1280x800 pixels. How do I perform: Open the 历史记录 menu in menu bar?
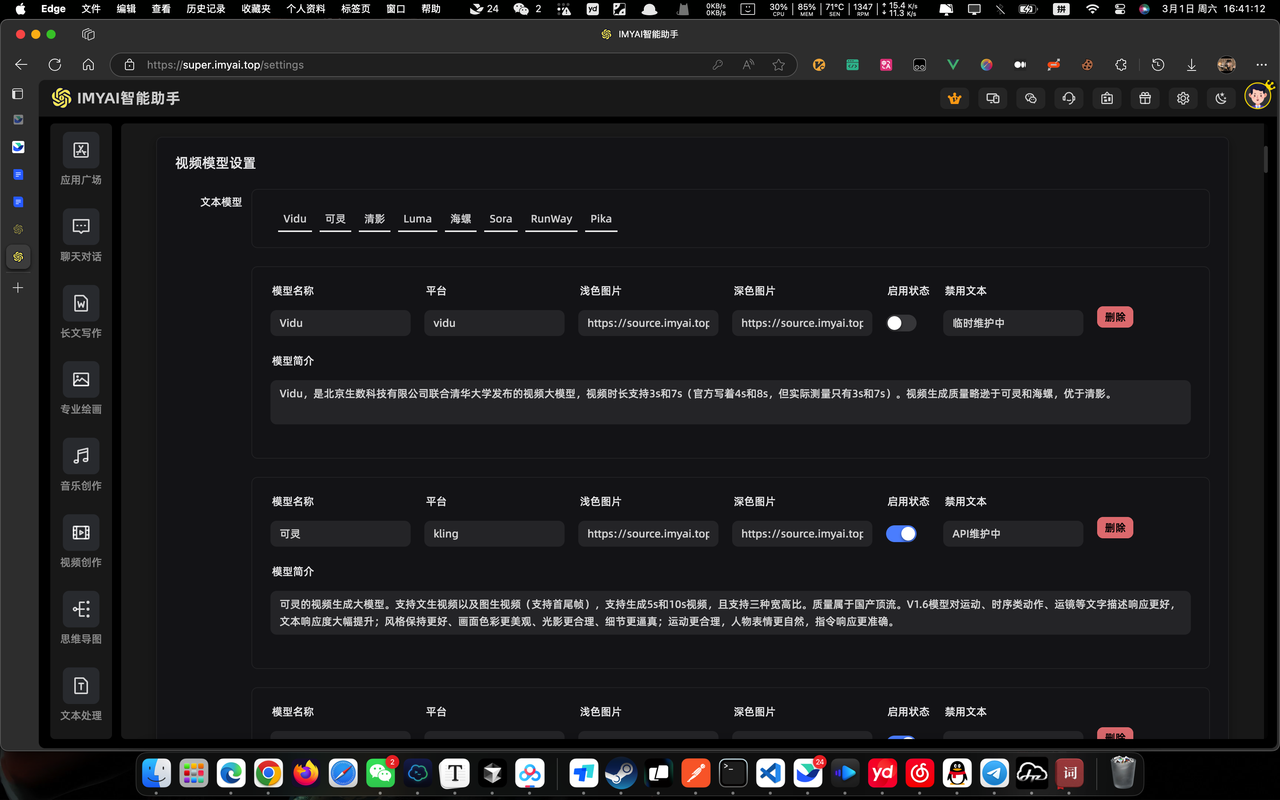pyautogui.click(x=205, y=9)
